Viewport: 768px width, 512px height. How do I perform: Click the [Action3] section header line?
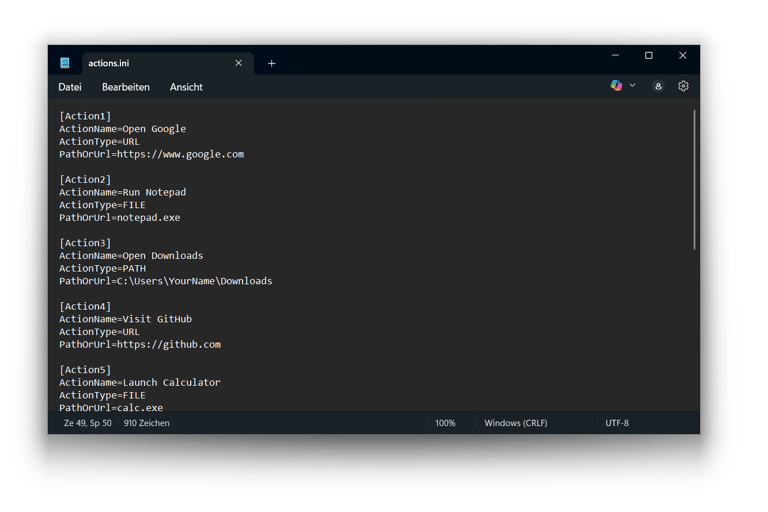(x=85, y=243)
